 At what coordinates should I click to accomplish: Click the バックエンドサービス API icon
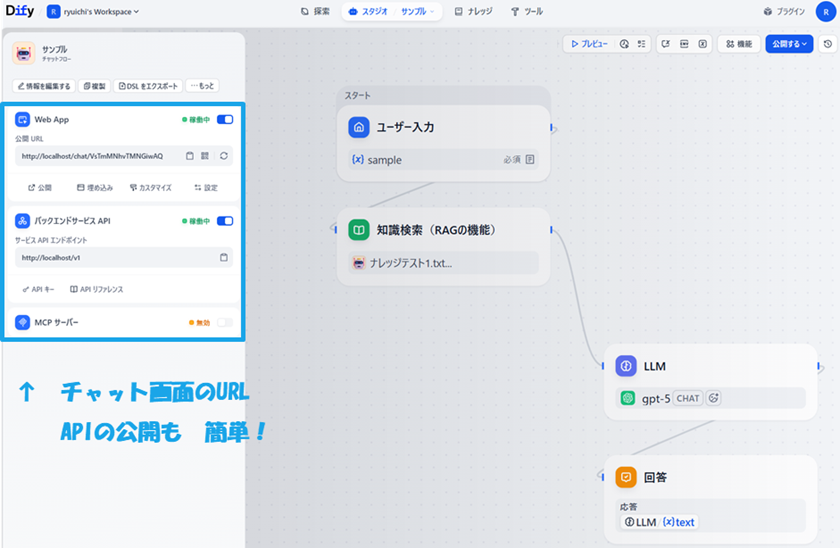pyautogui.click(x=22, y=221)
